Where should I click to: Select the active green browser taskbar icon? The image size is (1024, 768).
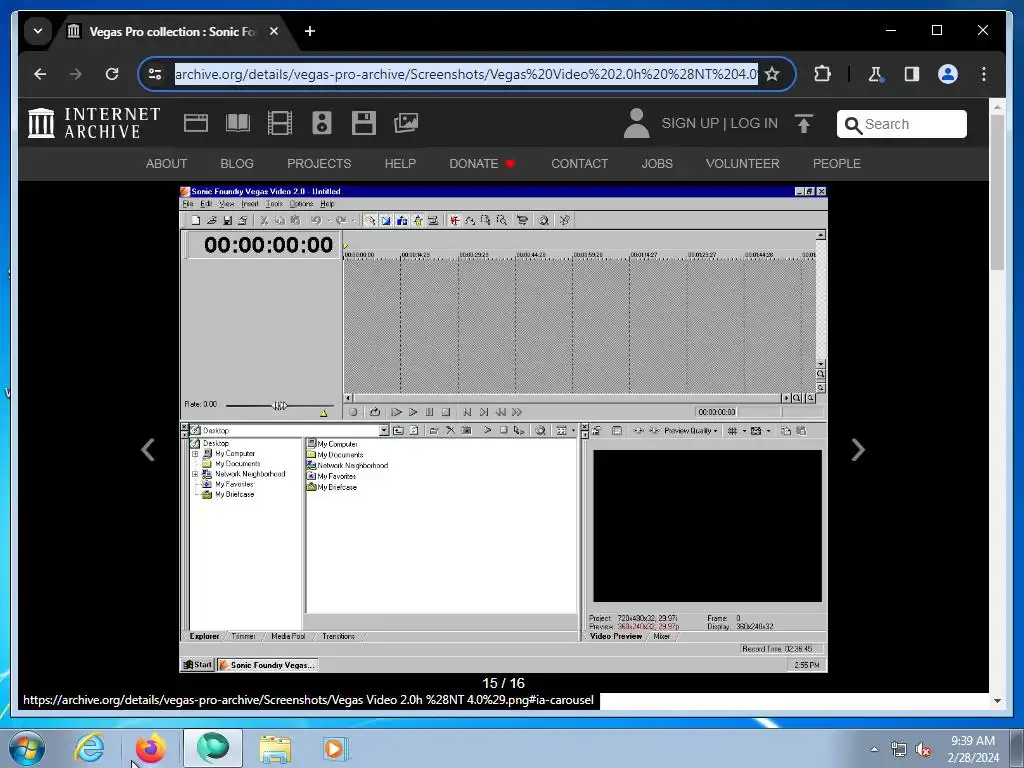click(x=213, y=748)
